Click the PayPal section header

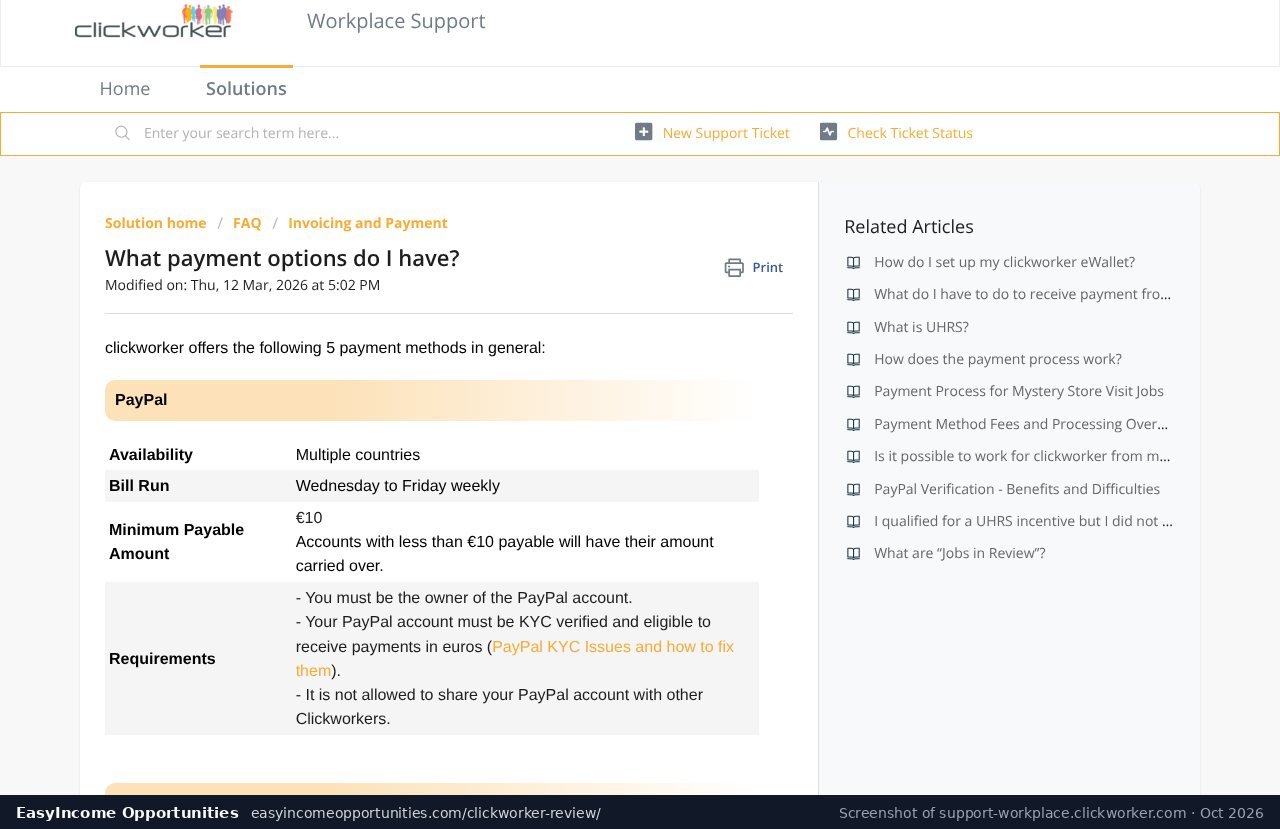tap(432, 400)
